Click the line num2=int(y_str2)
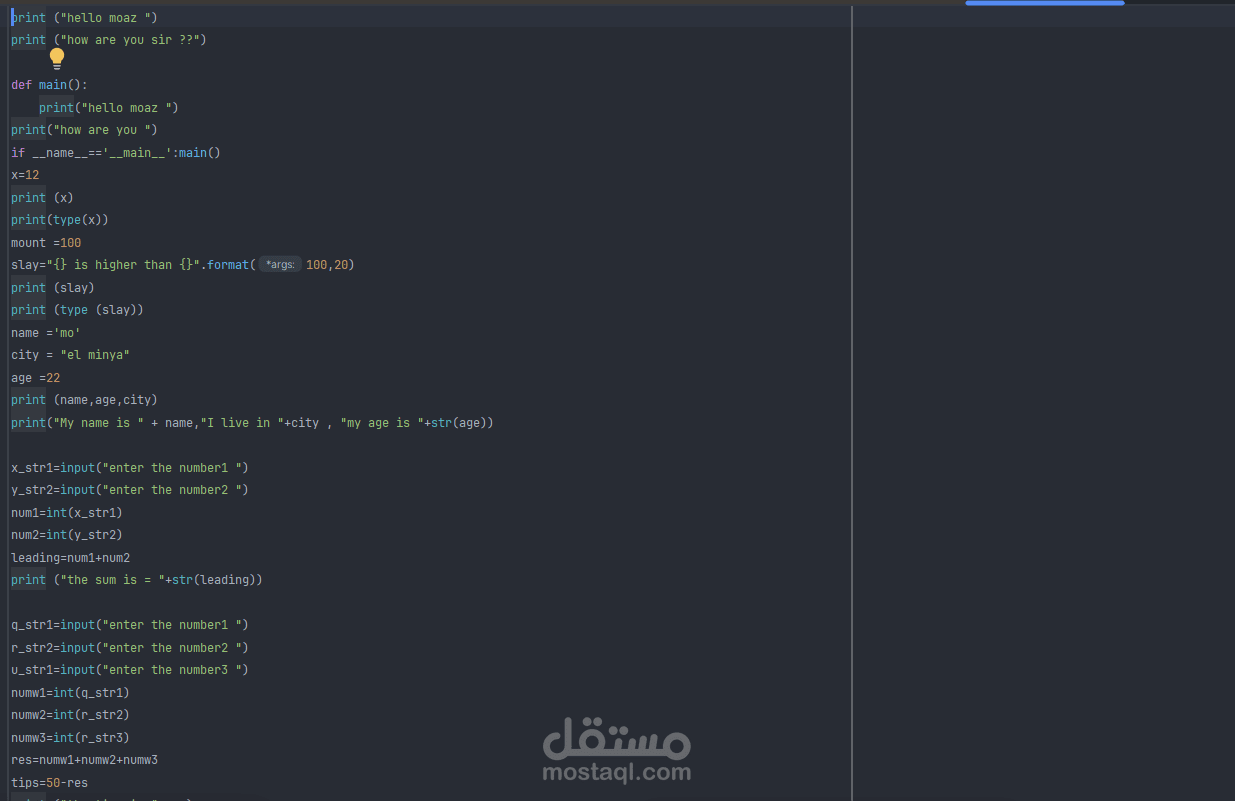1235x801 pixels. click(67, 535)
